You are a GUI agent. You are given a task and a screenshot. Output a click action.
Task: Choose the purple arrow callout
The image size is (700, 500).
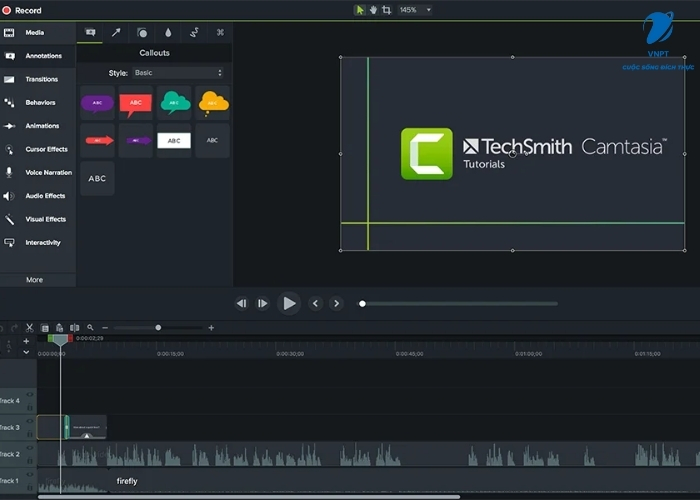point(136,141)
